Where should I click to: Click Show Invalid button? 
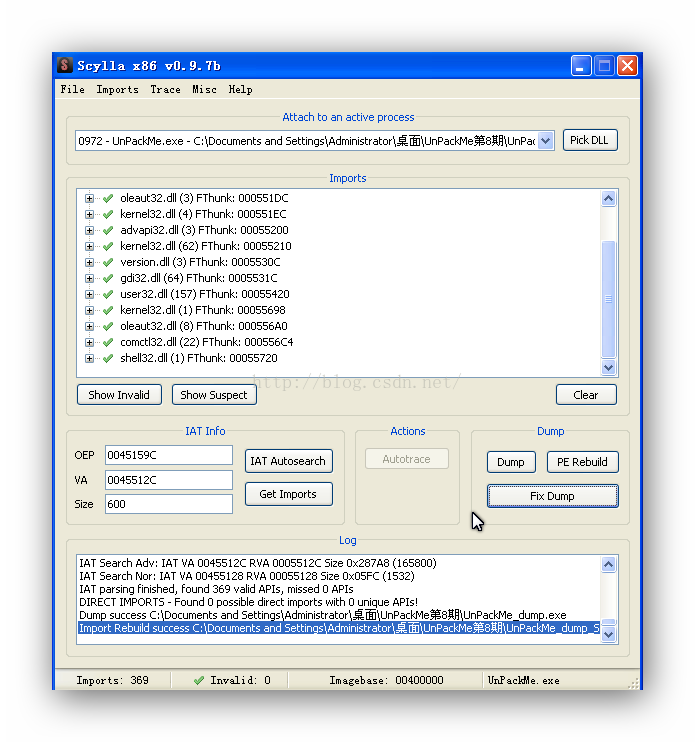tap(119, 395)
